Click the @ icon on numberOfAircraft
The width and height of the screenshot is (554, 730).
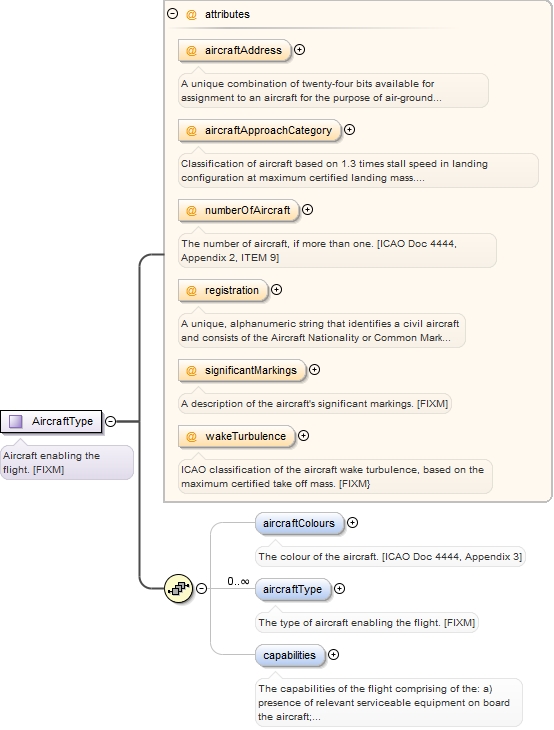click(191, 210)
